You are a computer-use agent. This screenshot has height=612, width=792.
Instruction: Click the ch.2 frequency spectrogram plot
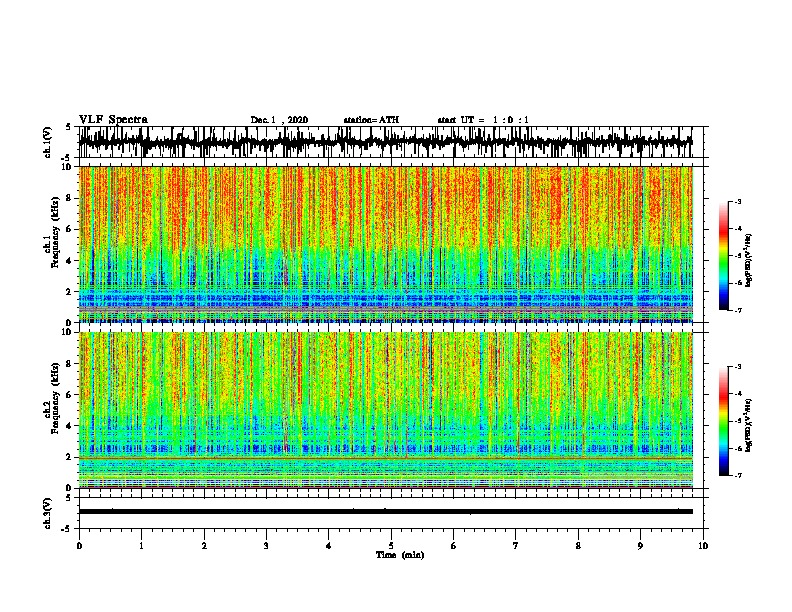(386, 410)
